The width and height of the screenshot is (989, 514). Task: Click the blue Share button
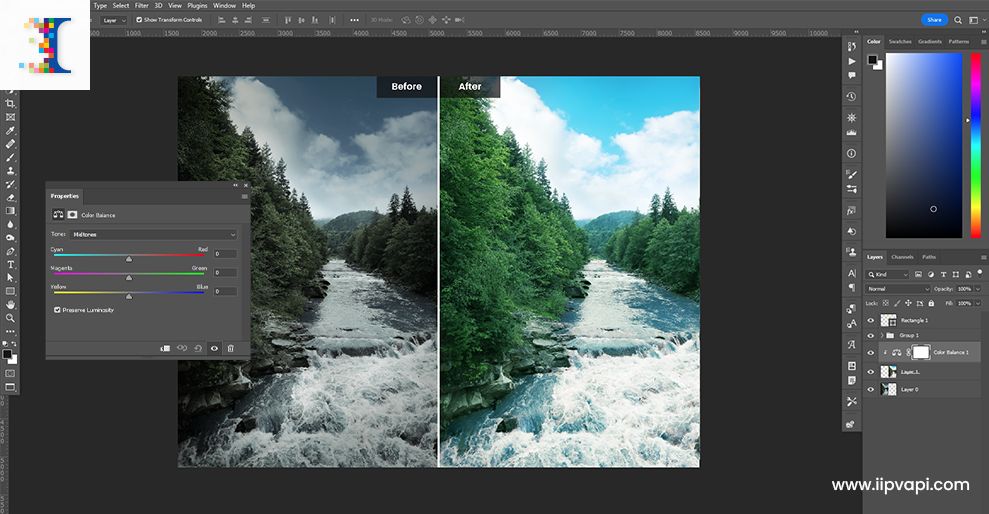(934, 19)
